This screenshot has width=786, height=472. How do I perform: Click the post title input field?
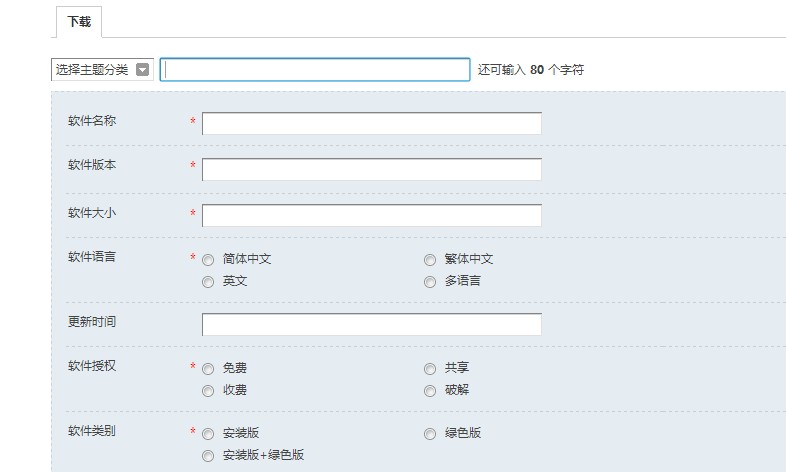click(314, 69)
